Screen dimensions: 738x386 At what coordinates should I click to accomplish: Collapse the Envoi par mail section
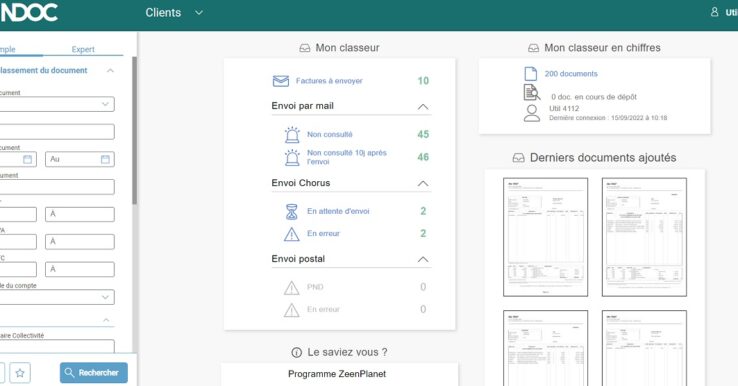[x=423, y=107]
